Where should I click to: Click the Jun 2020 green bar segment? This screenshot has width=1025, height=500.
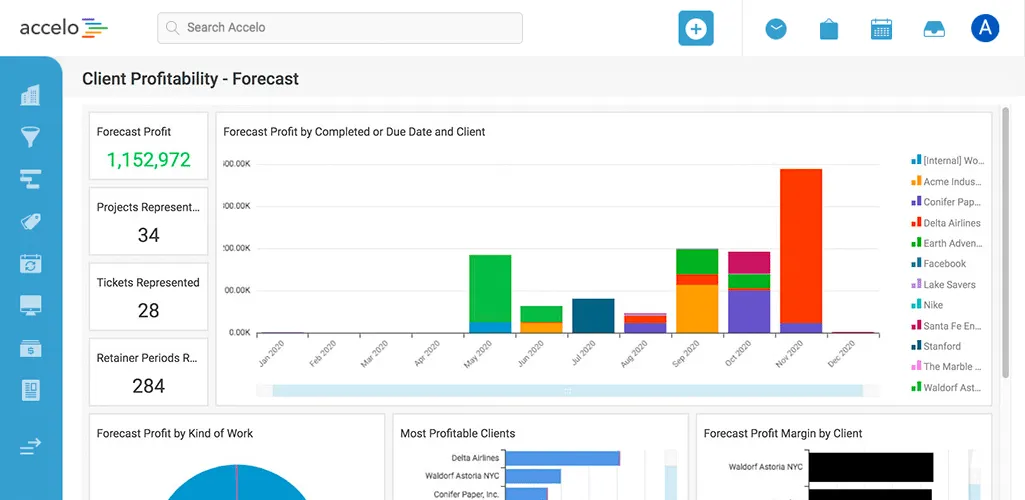(x=541, y=314)
